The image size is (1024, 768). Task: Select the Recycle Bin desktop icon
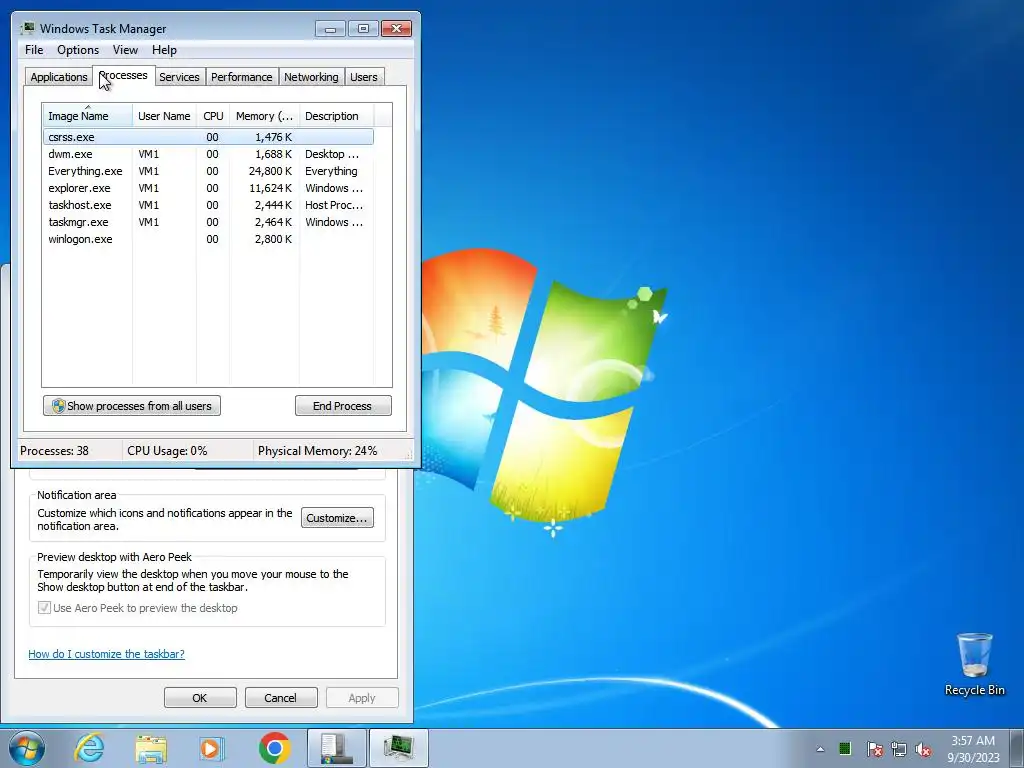pyautogui.click(x=974, y=664)
